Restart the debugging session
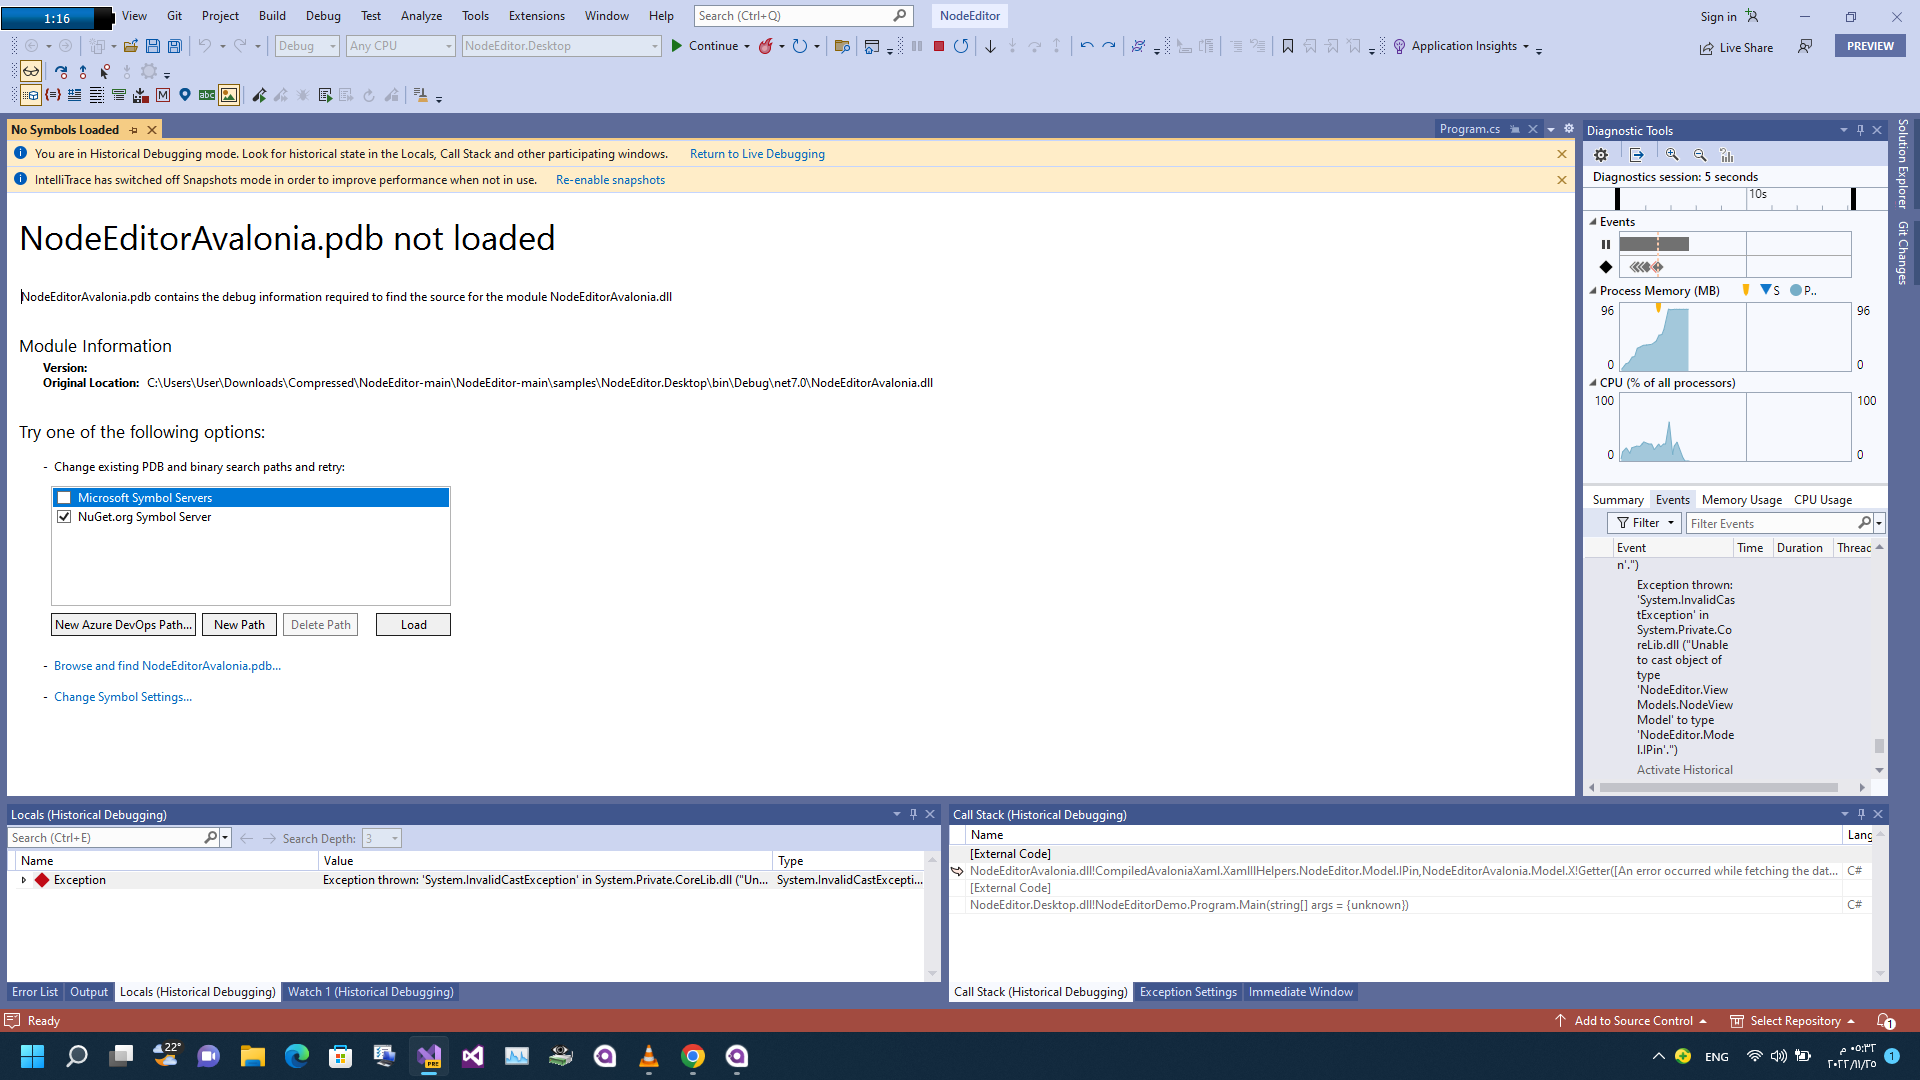Image resolution: width=1920 pixels, height=1080 pixels. (x=961, y=46)
